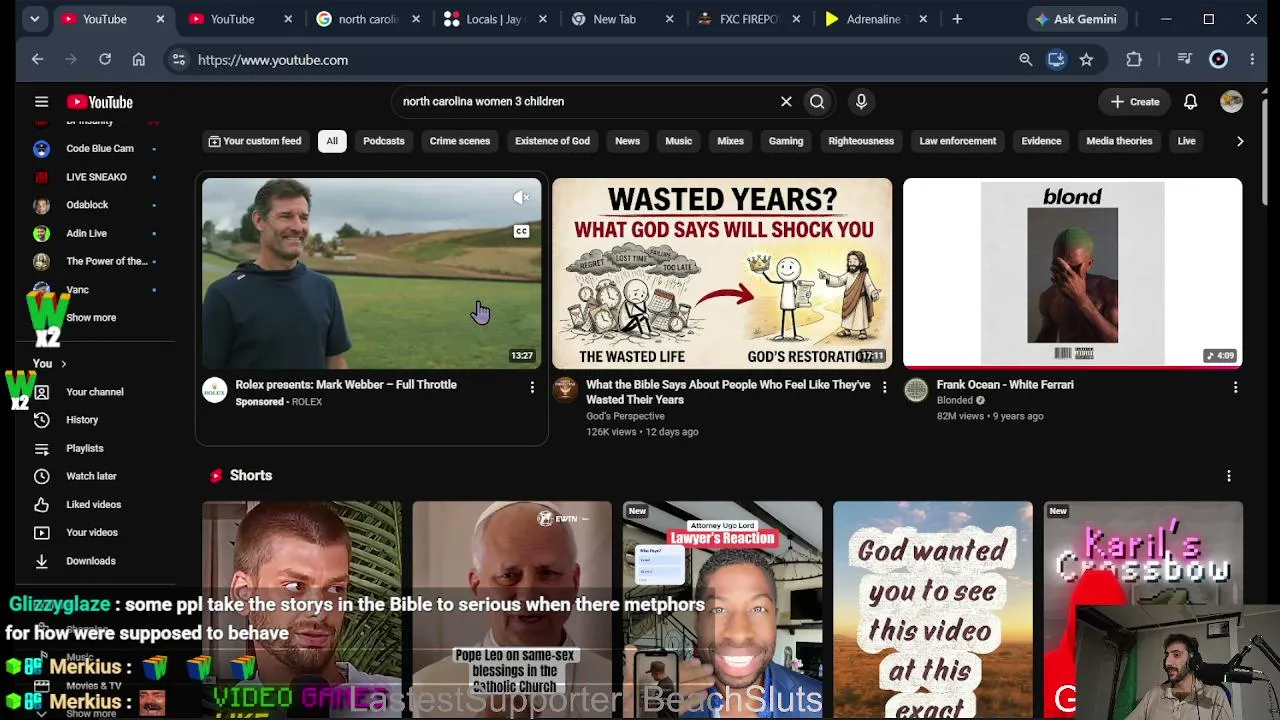
Task: Toggle captions on the Rolex preview
Action: click(x=521, y=232)
